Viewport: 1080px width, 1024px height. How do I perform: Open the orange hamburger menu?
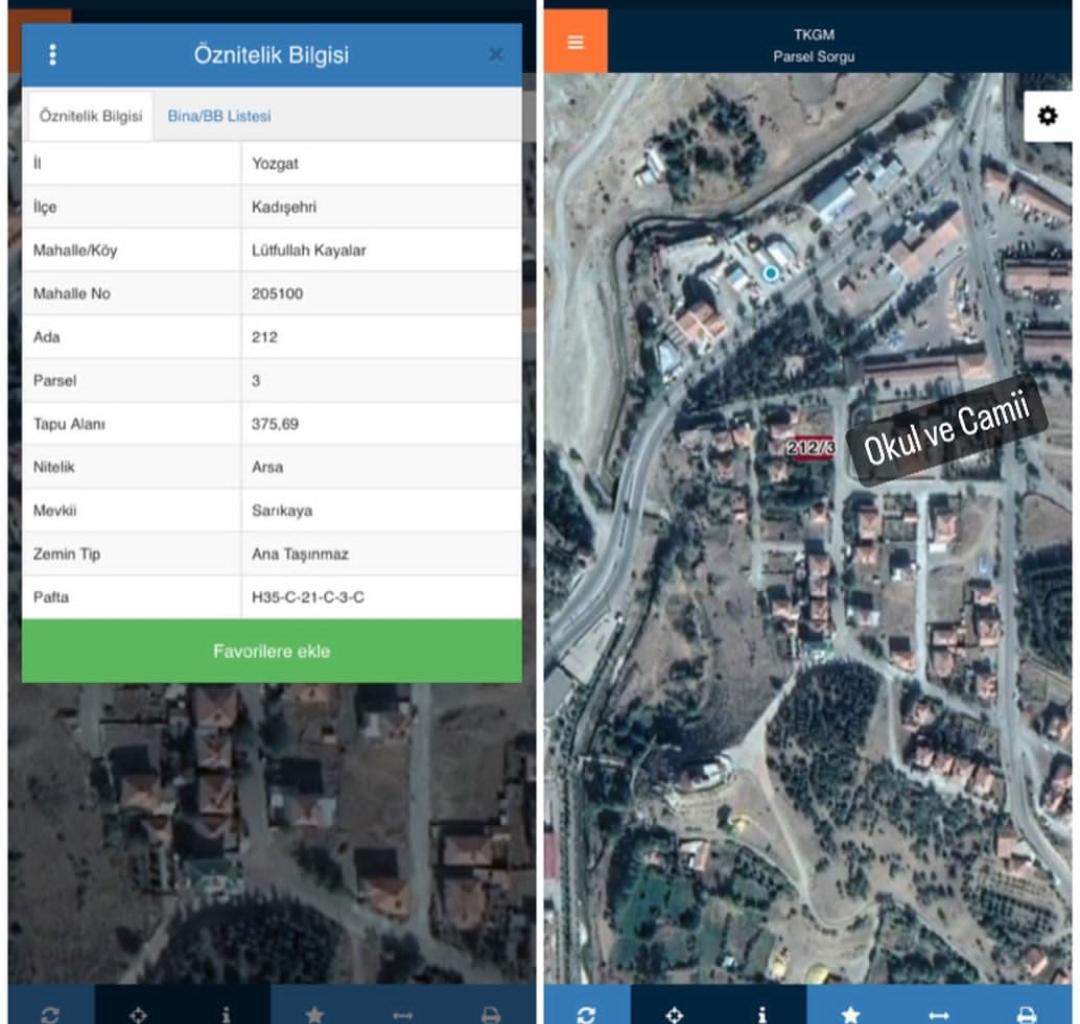coord(575,42)
